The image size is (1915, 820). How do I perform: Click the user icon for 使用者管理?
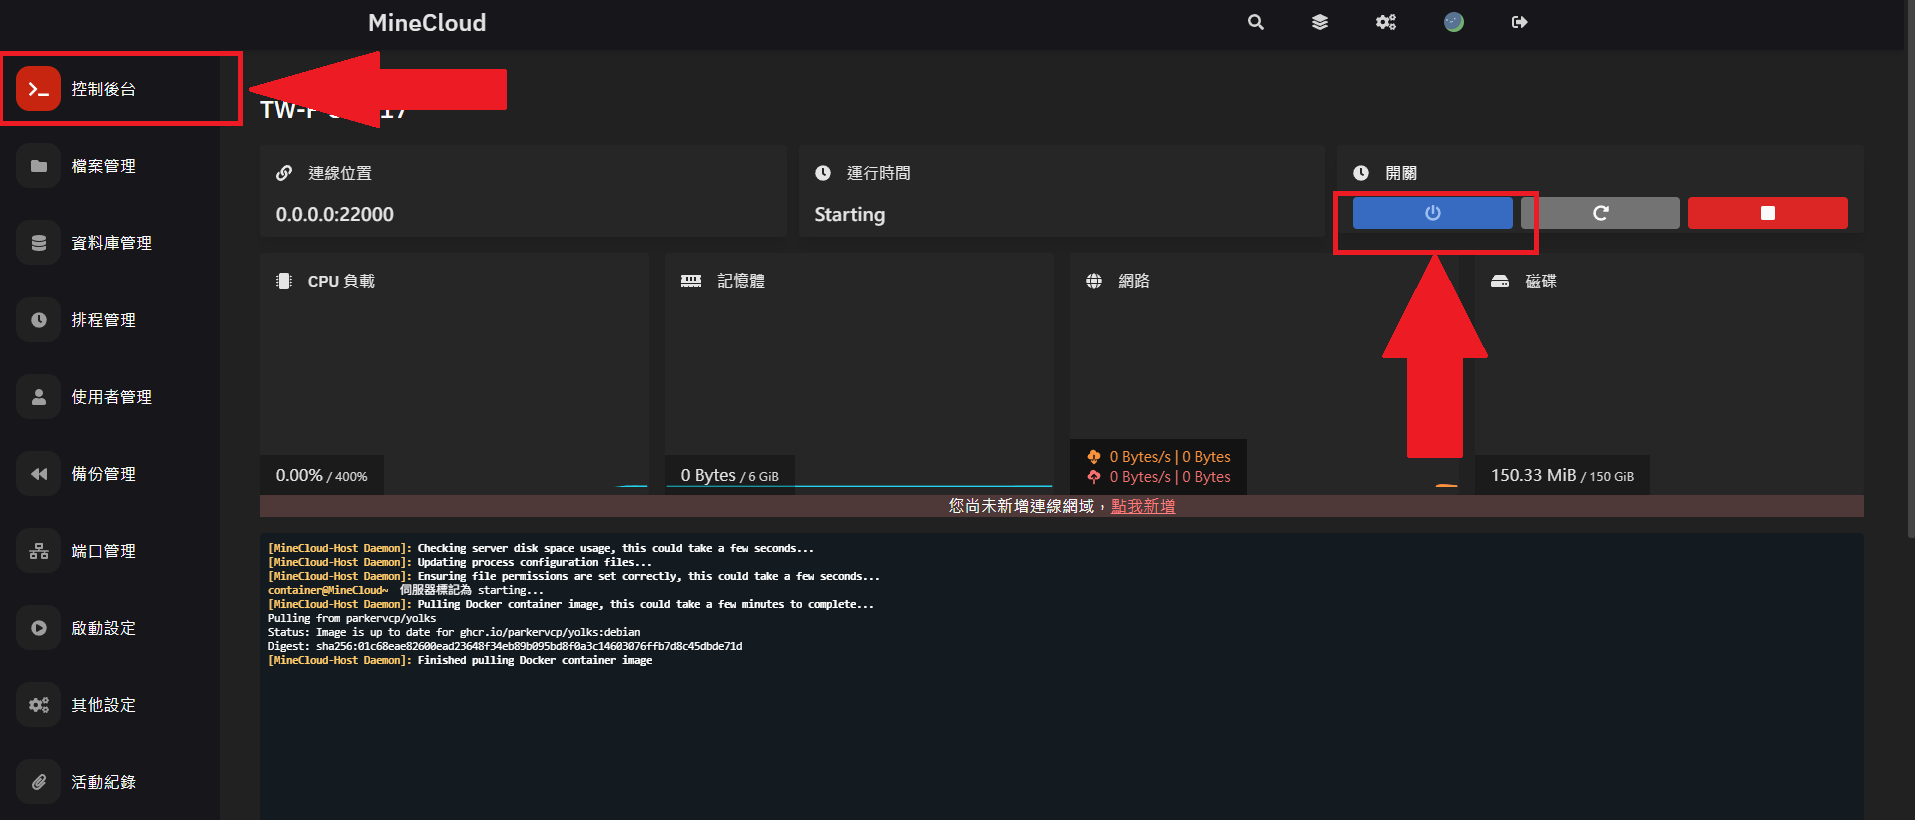(x=39, y=397)
